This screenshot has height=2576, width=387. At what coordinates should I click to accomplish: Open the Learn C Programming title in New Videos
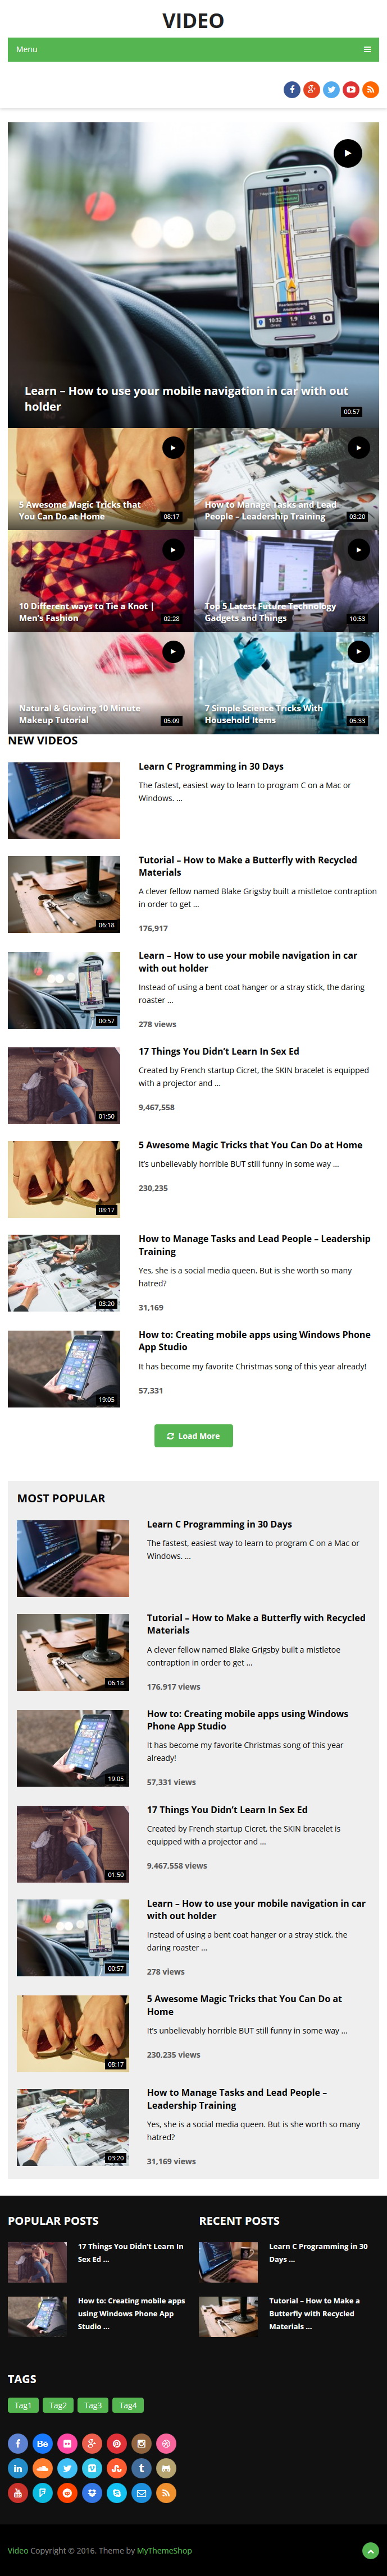(211, 766)
